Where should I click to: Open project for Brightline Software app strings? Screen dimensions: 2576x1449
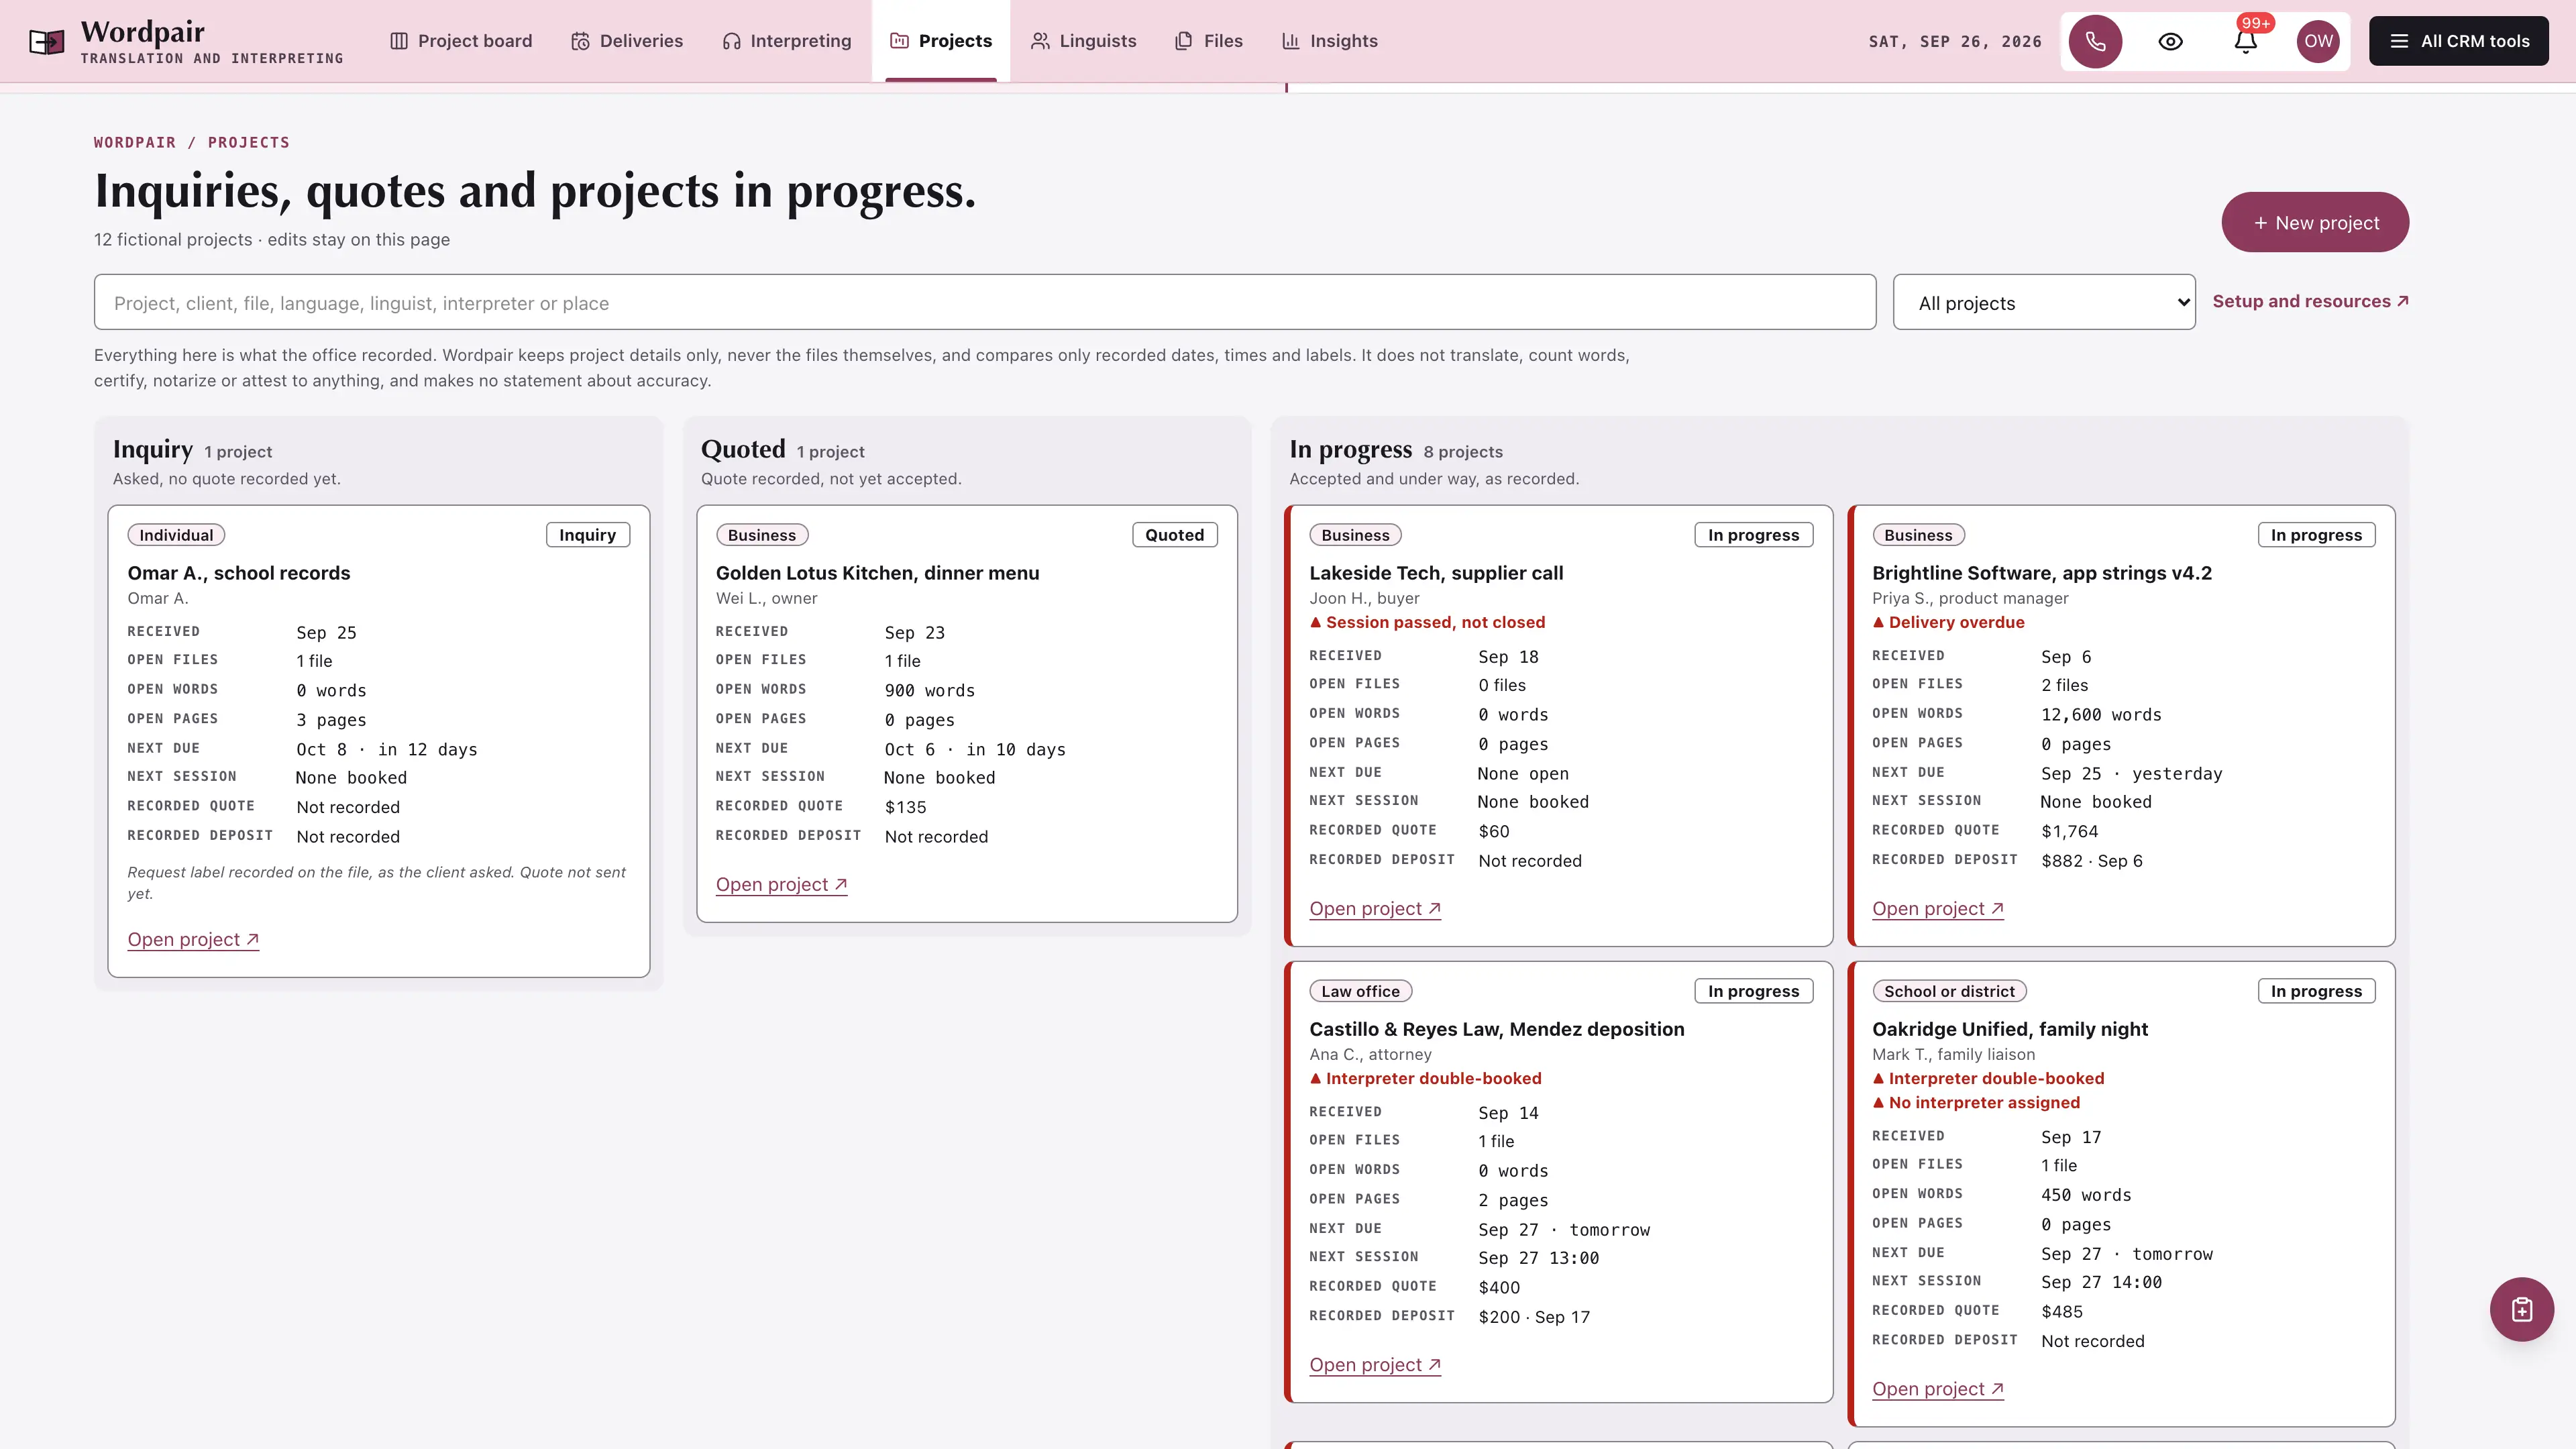tap(1938, 908)
